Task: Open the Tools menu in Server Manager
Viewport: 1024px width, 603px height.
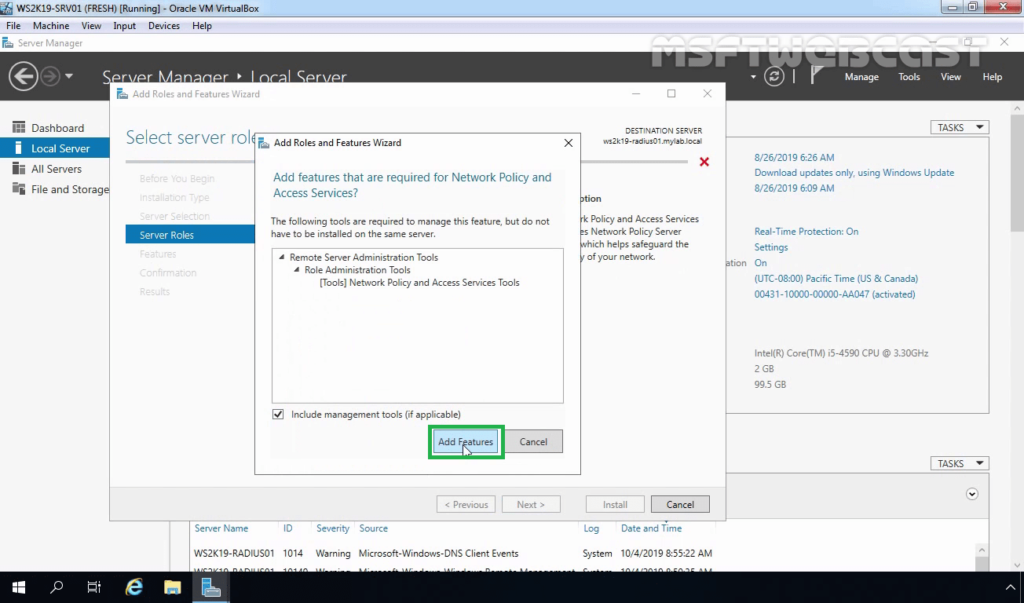Action: click(x=908, y=76)
